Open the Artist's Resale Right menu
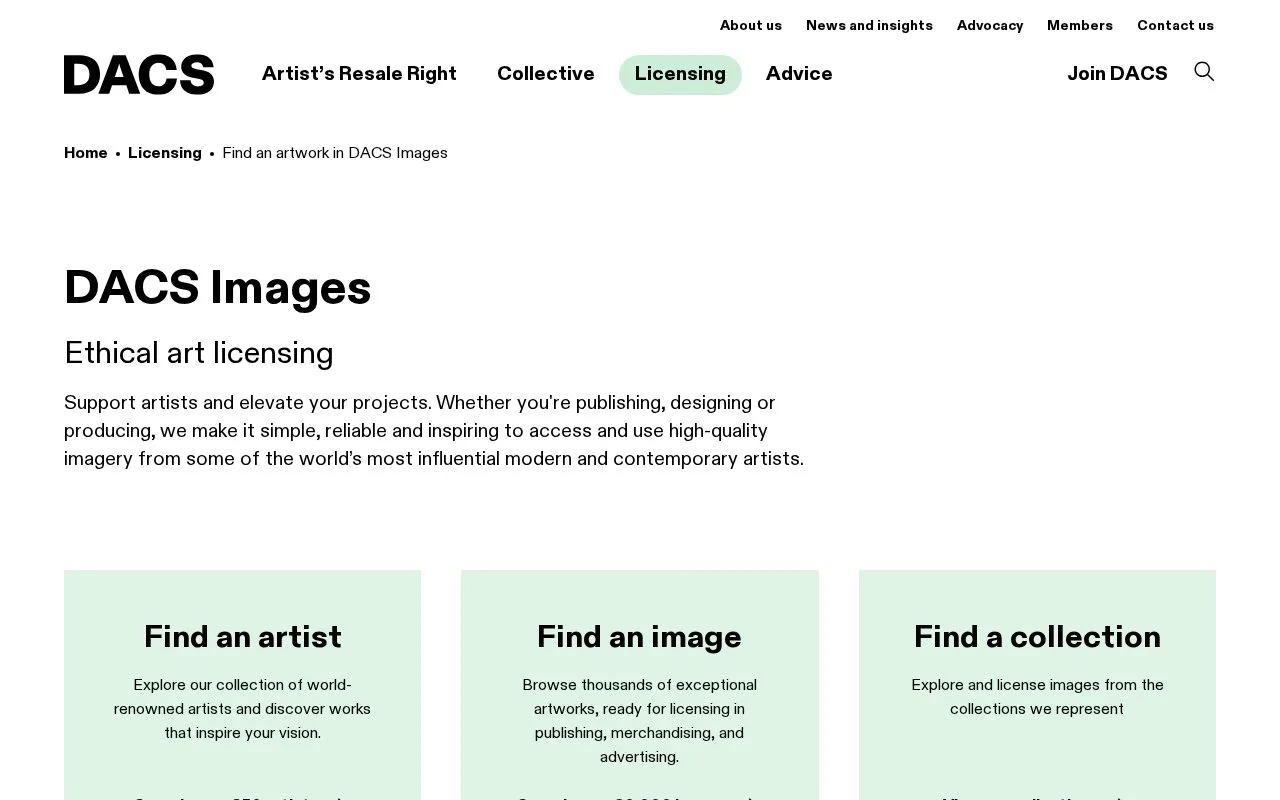 [359, 74]
